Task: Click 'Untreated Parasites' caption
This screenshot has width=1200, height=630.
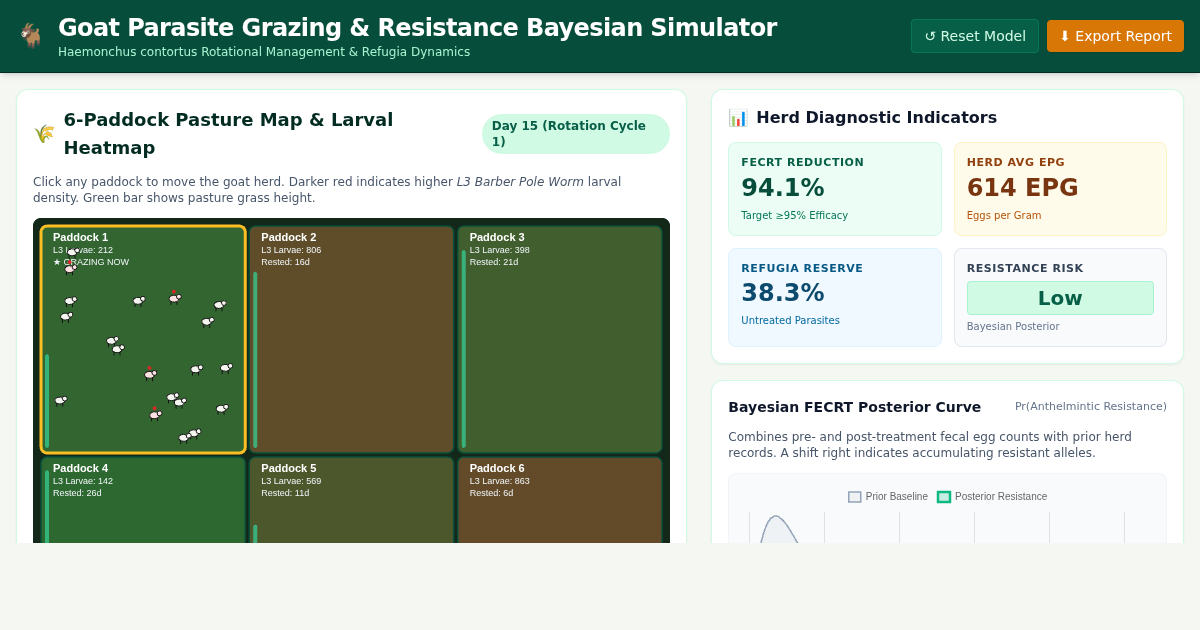Action: pos(790,320)
